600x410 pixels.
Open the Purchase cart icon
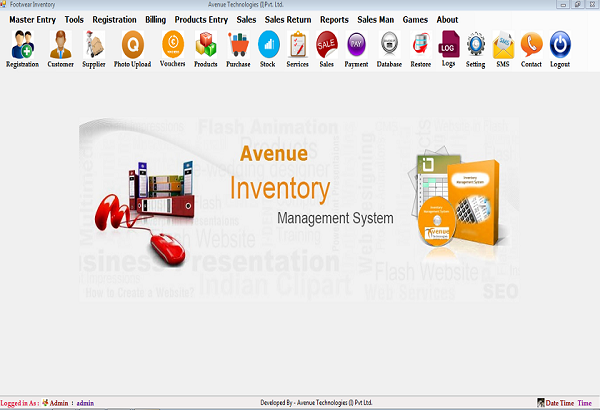238,49
